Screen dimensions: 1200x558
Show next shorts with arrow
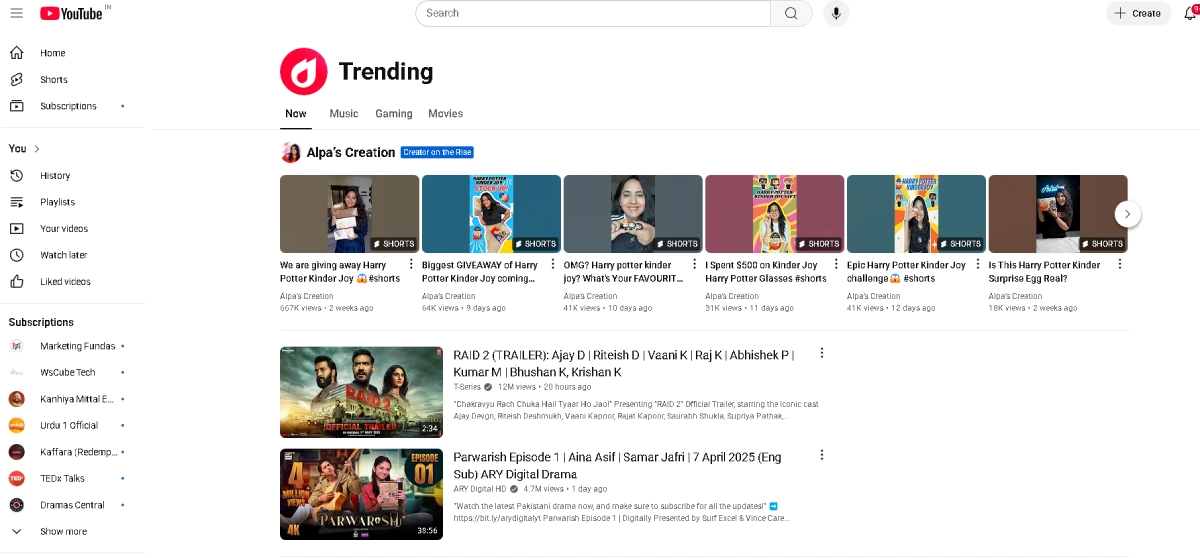coord(1127,214)
